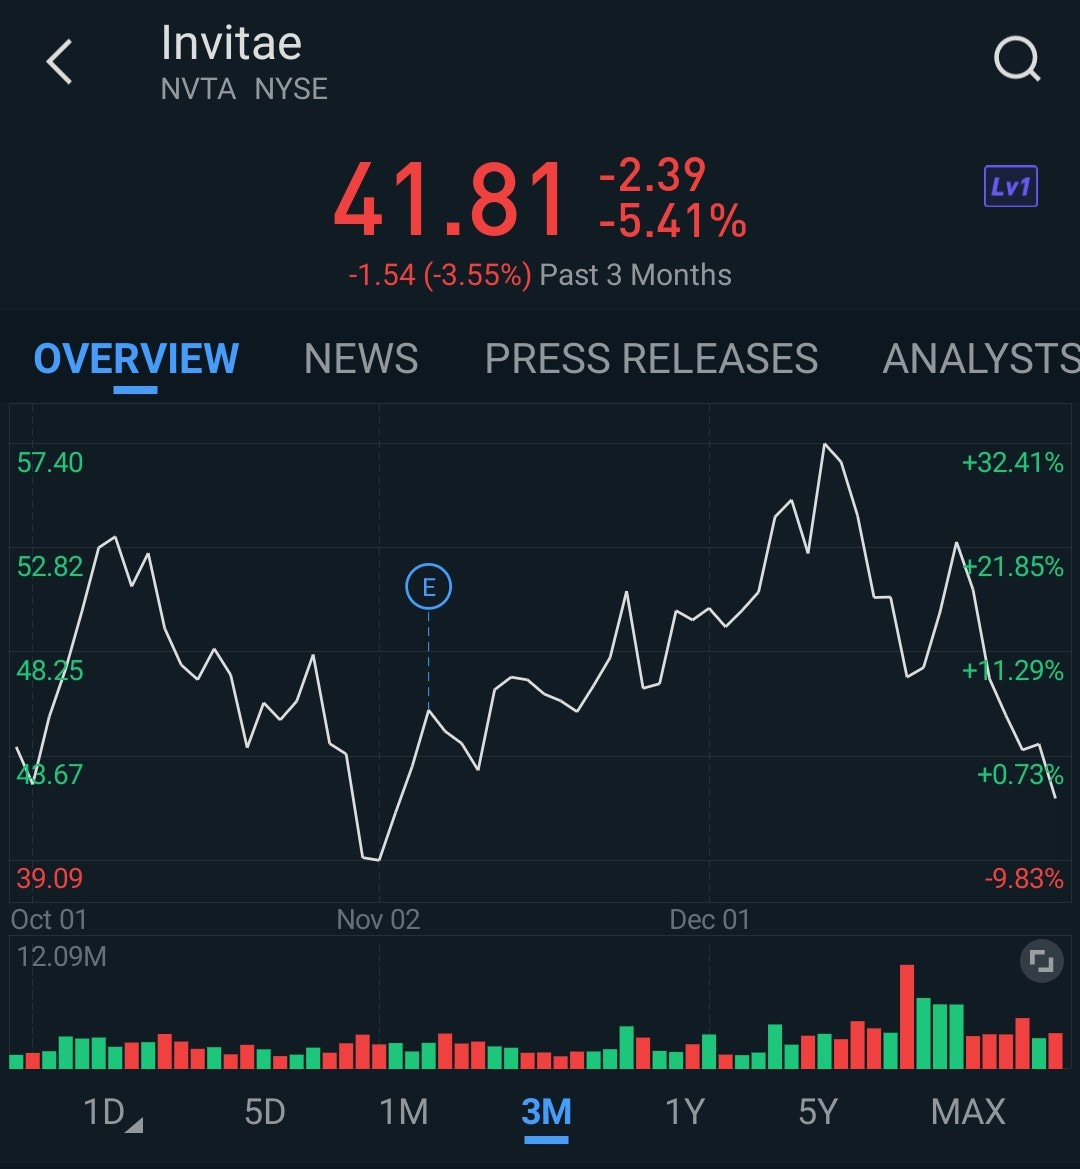
Task: Tap the +32.41% axis label
Action: (1013, 463)
